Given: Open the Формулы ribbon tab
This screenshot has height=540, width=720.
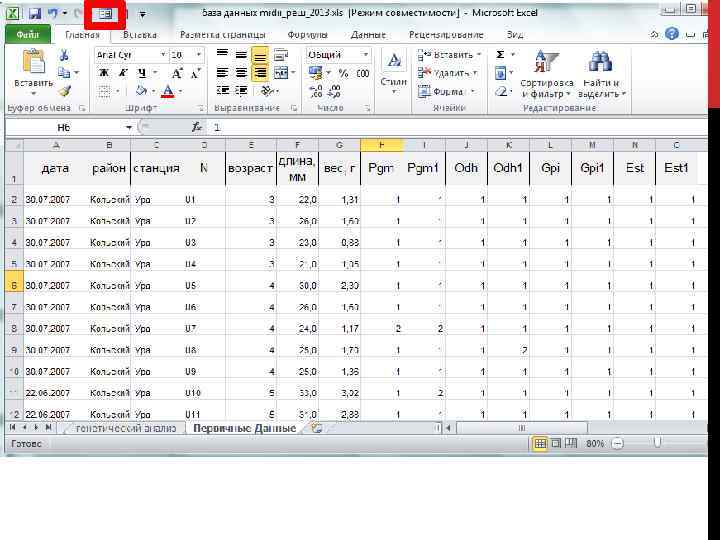Looking at the screenshot, I should pyautogui.click(x=305, y=34).
